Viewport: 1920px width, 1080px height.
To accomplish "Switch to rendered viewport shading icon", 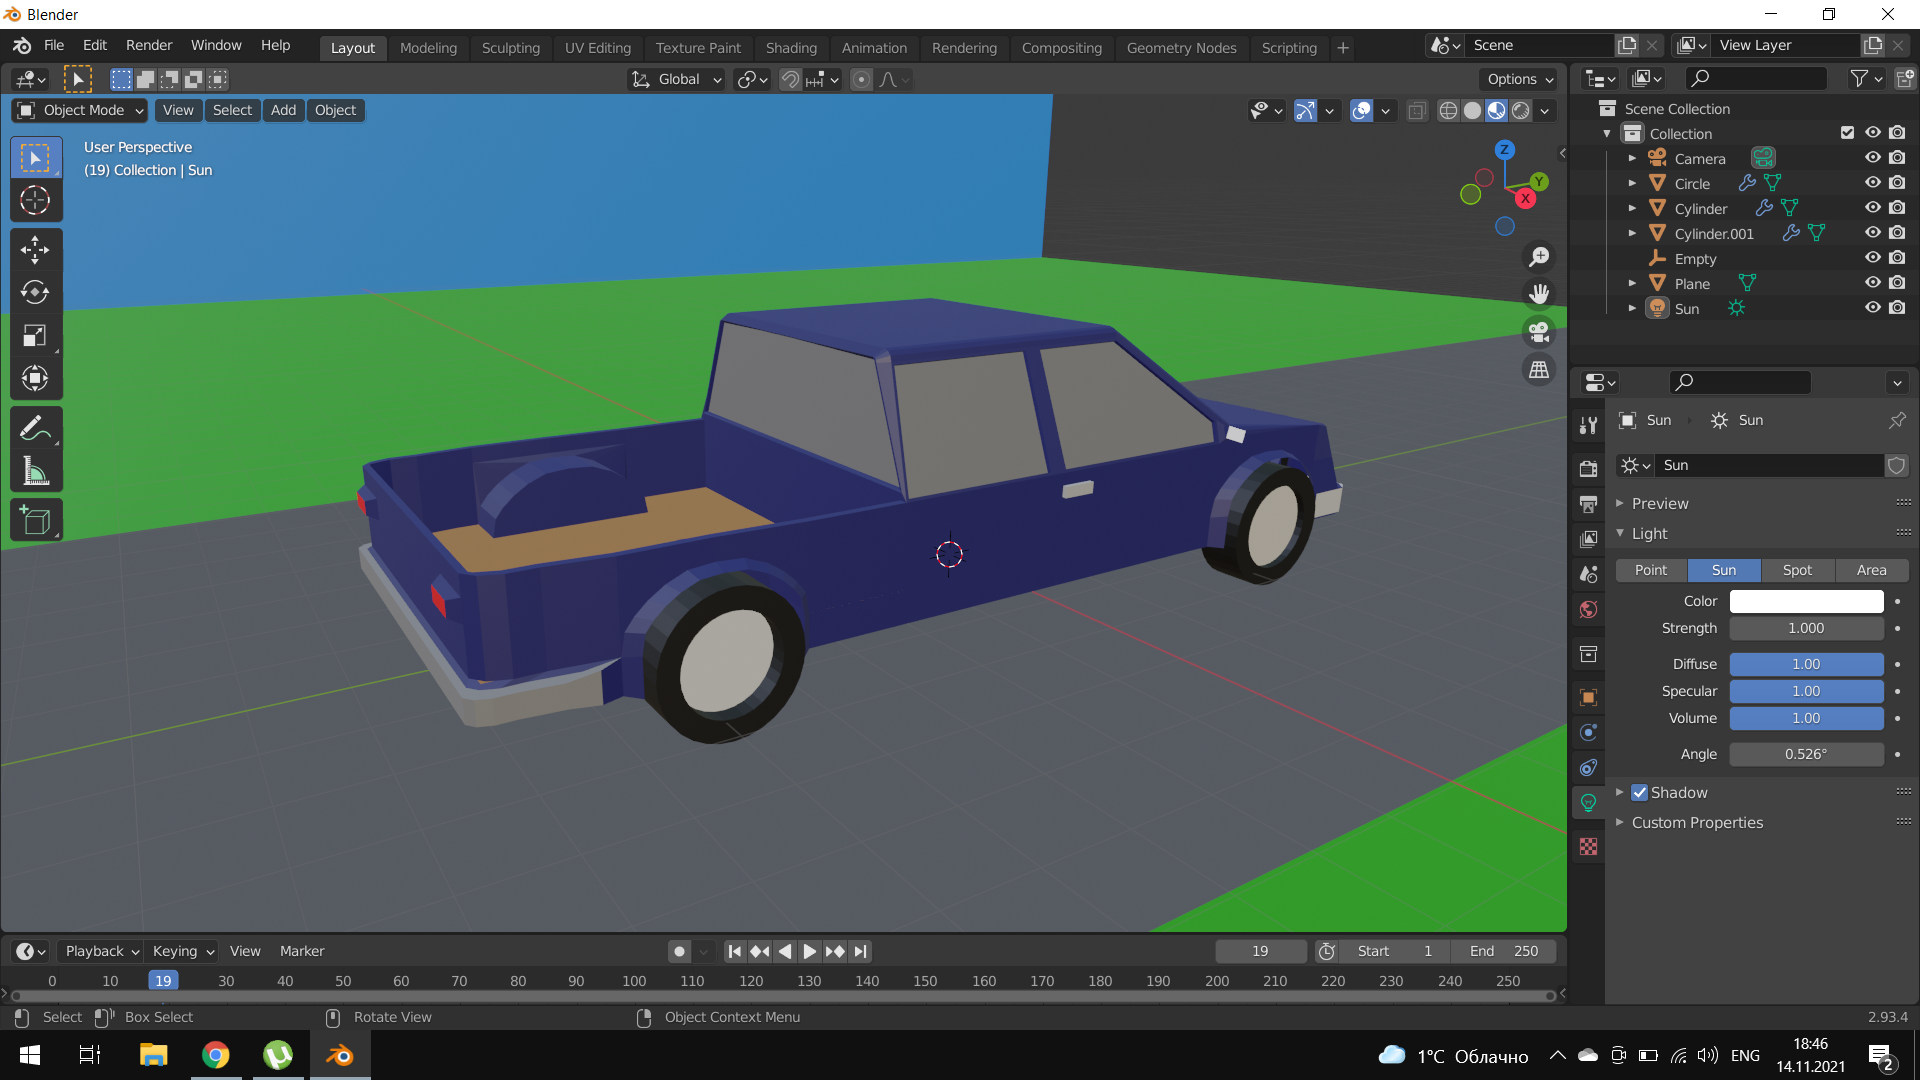I will coord(1520,111).
